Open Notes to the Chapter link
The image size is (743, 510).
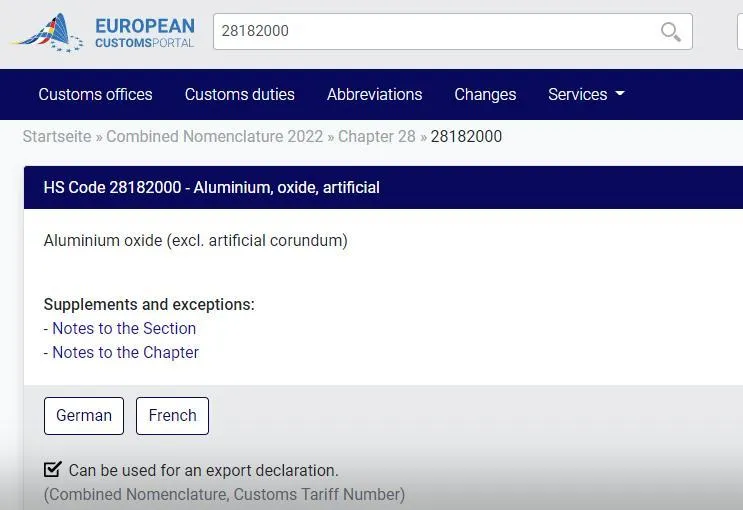pos(125,352)
